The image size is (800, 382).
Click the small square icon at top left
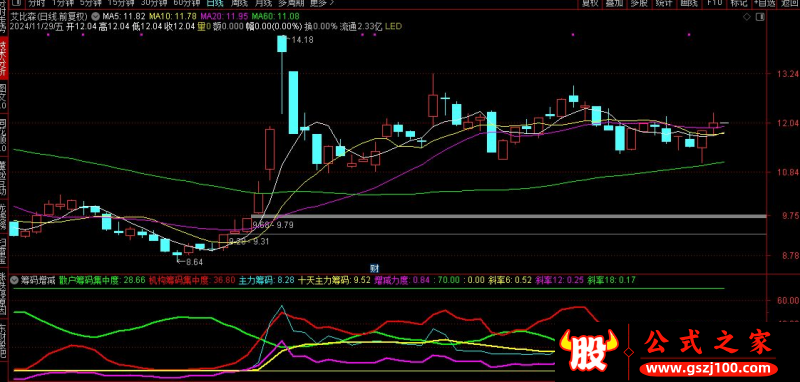coord(14,3)
